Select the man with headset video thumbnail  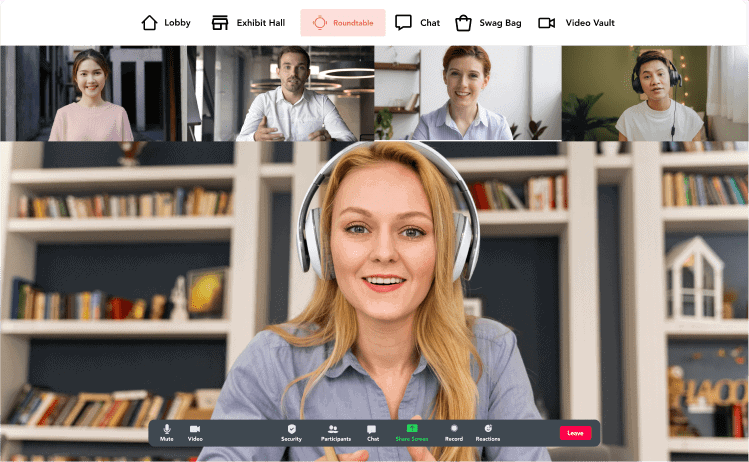tap(655, 93)
